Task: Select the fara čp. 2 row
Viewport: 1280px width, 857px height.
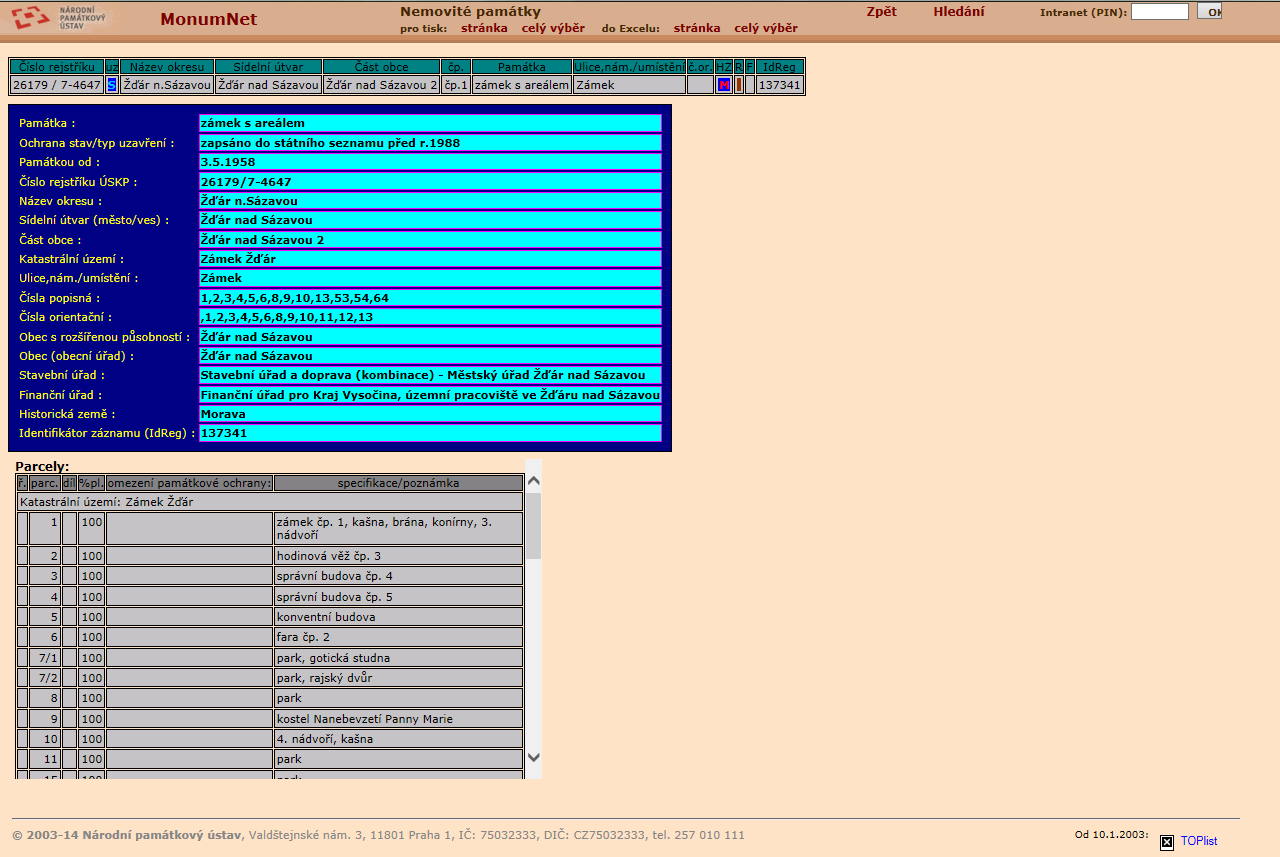Action: click(270, 637)
